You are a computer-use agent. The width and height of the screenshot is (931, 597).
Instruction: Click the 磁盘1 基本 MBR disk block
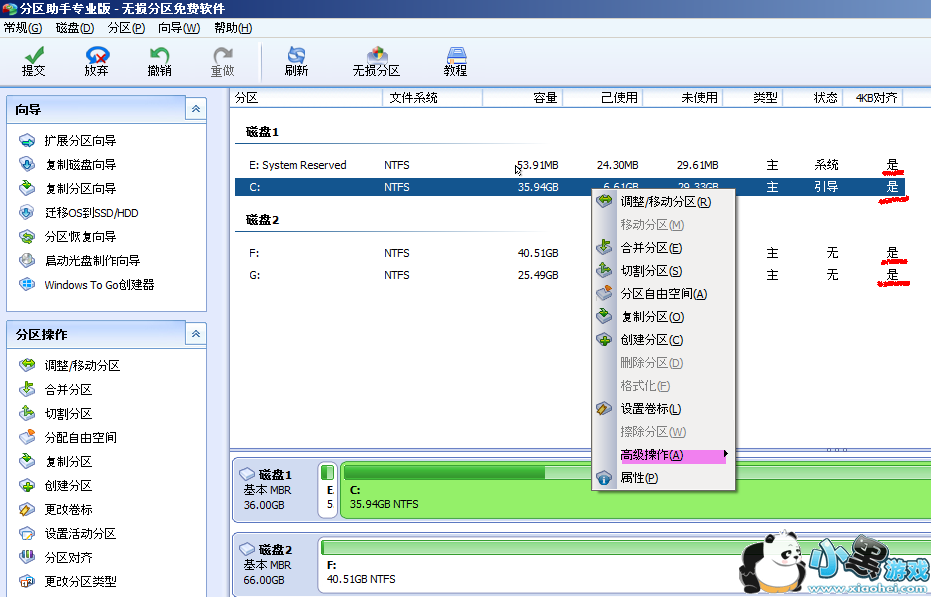coord(274,489)
